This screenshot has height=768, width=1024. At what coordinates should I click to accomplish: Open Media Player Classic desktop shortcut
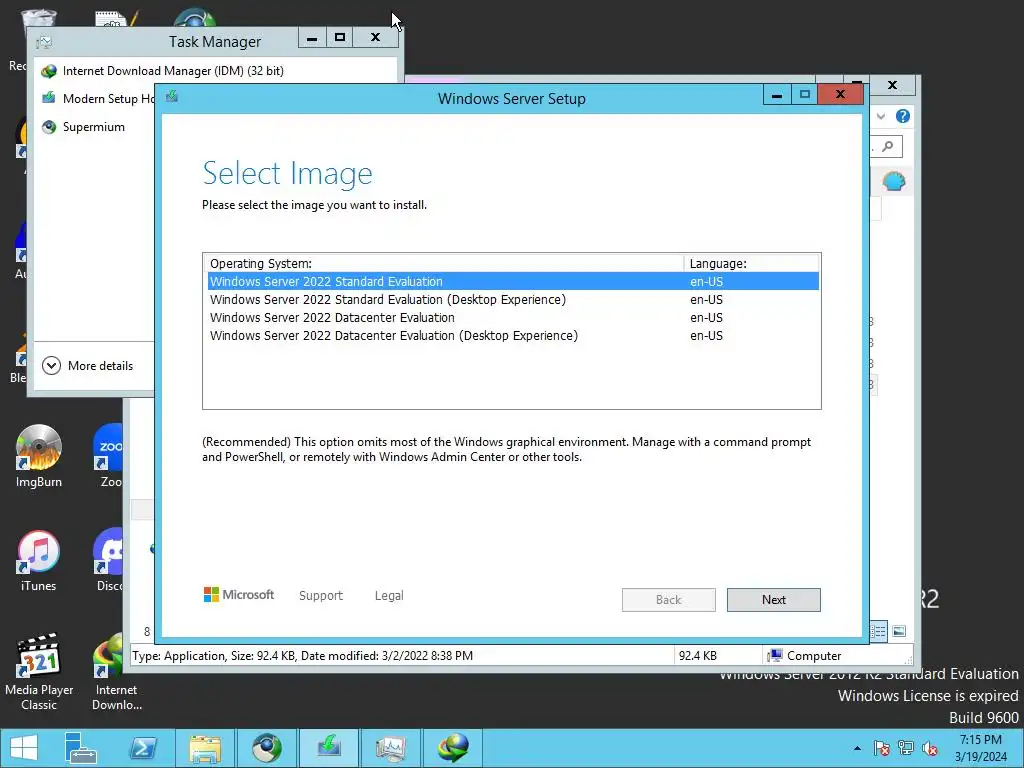39,671
